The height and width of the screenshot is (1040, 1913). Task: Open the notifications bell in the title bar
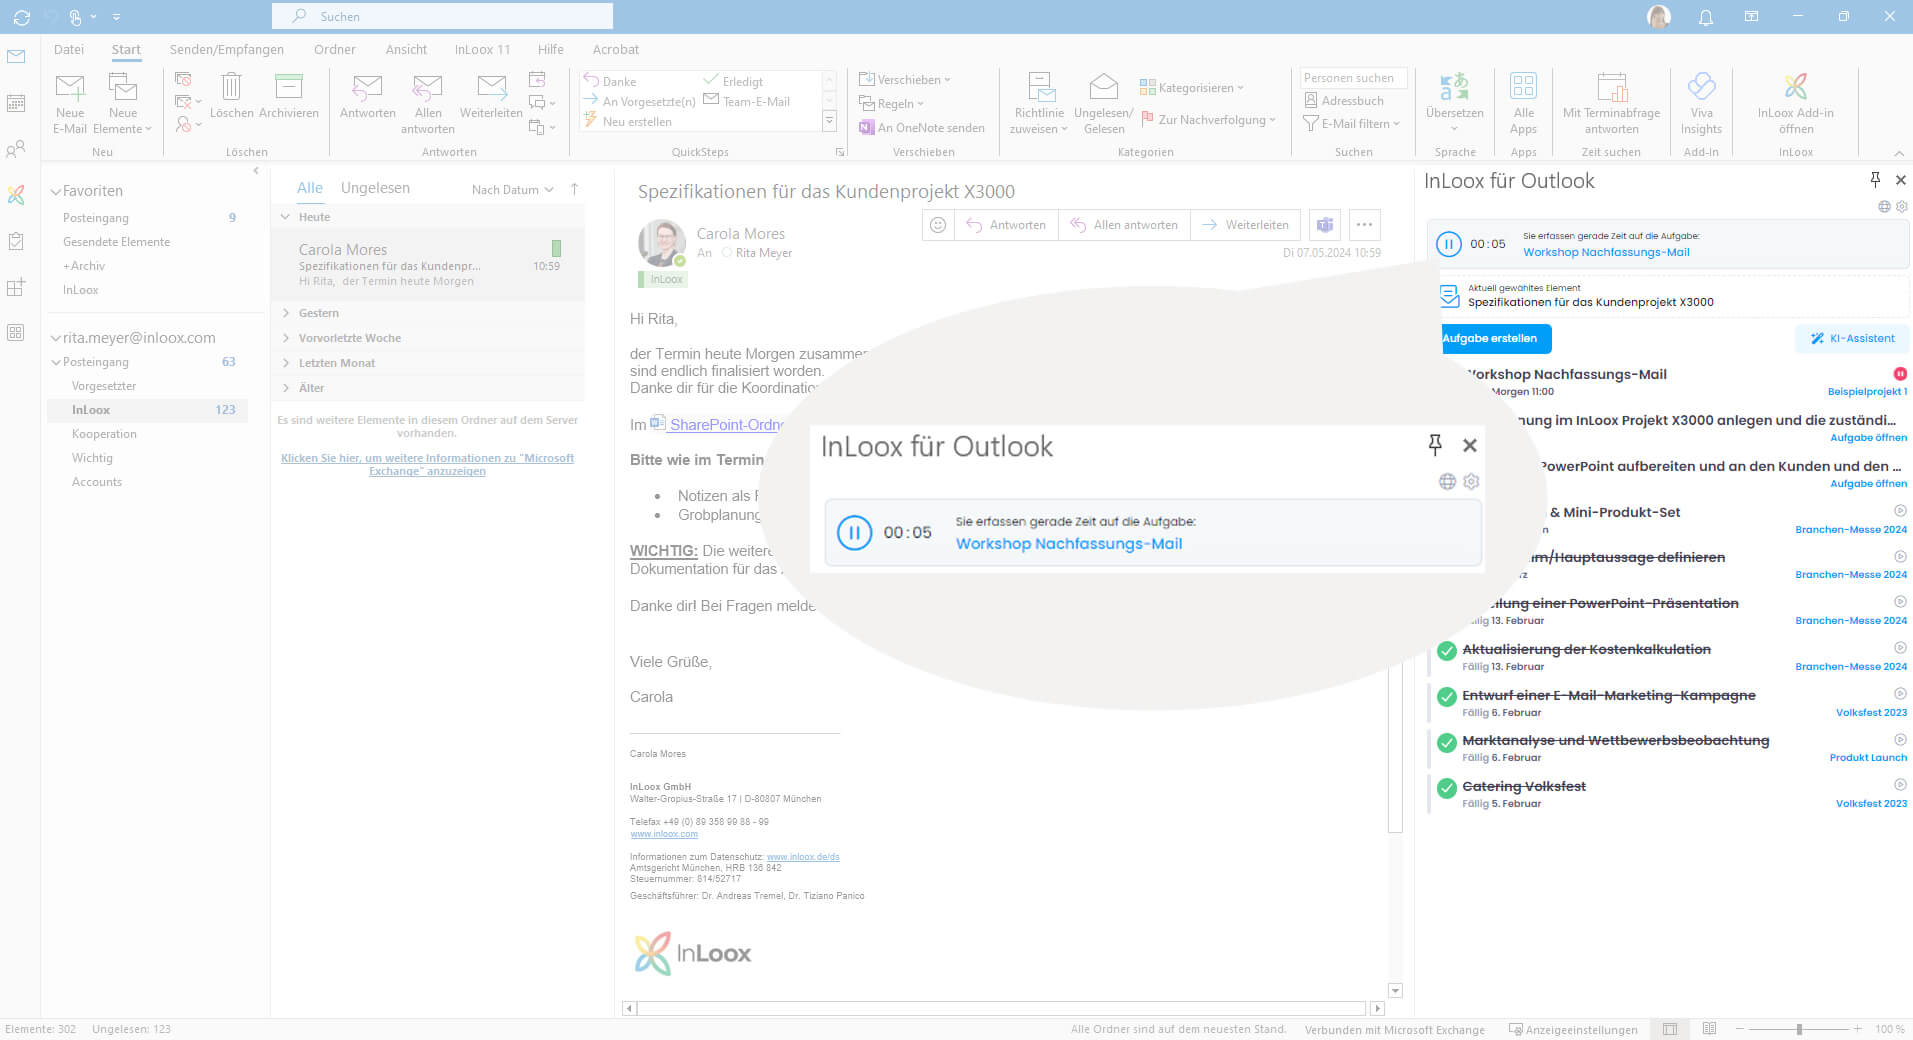[1706, 17]
